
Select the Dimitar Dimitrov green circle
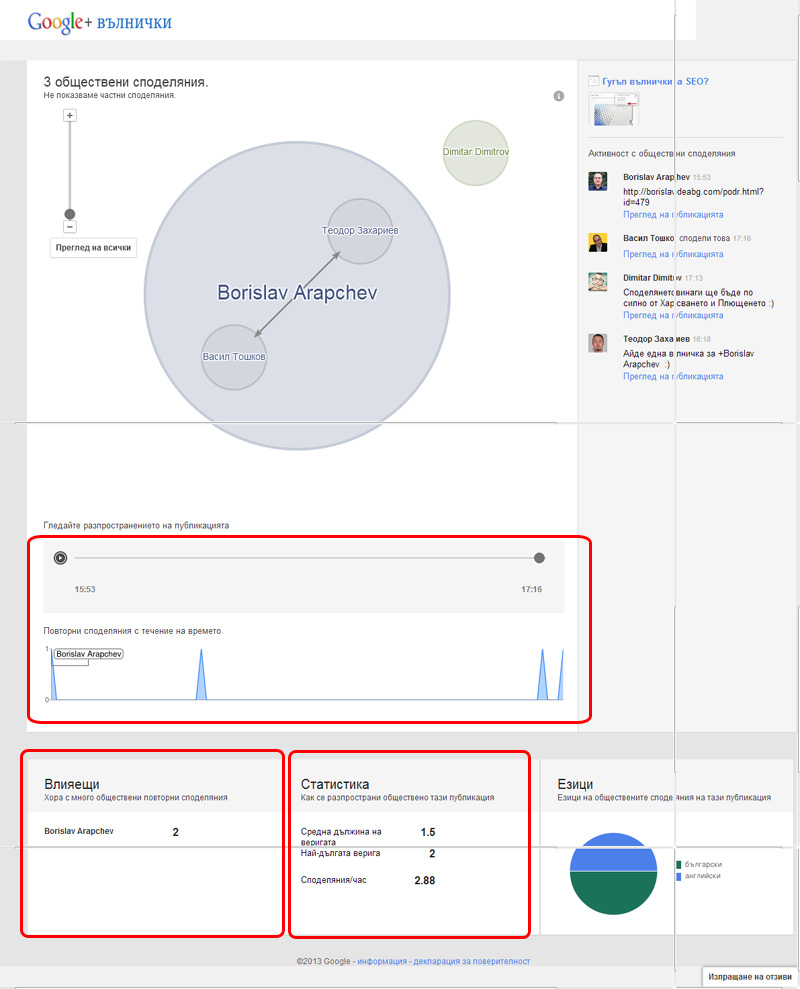[x=475, y=153]
